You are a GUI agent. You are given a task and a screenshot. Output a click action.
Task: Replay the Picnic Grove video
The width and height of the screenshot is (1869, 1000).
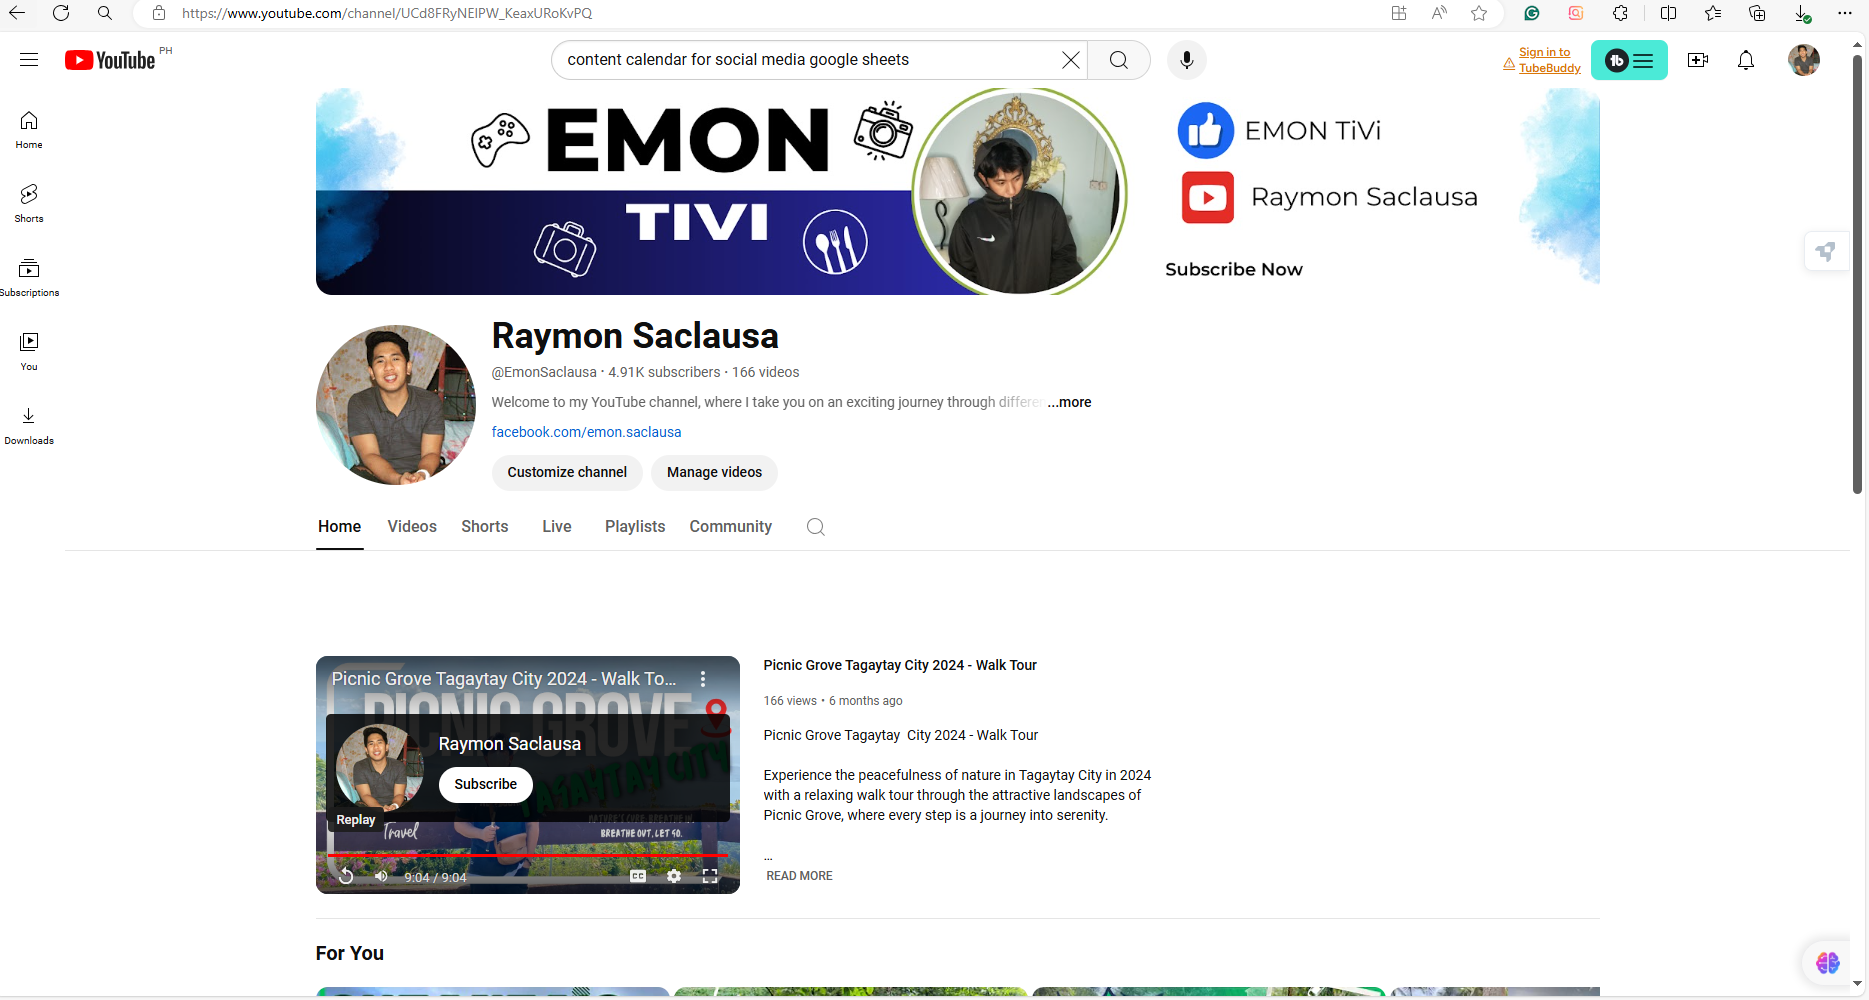346,876
